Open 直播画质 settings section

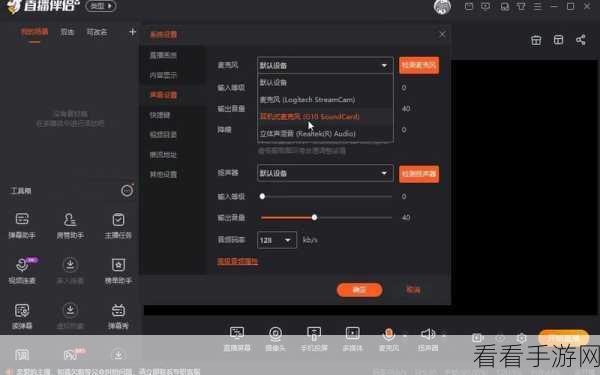click(x=163, y=55)
